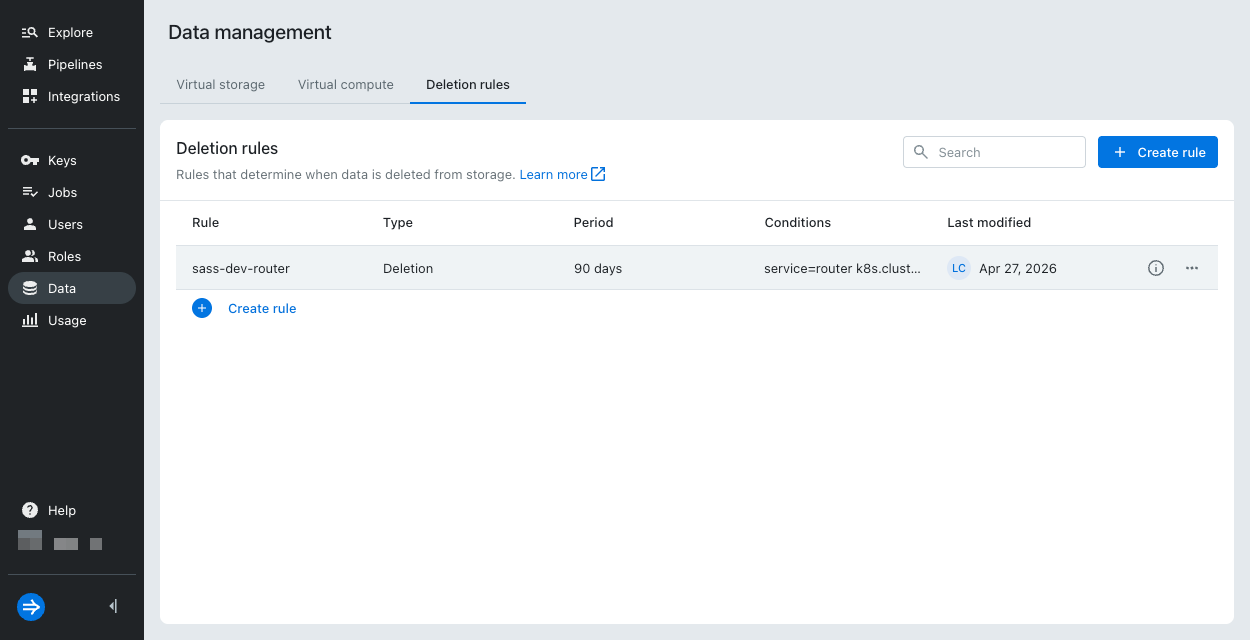Select the Deletion rules tab
Viewport: 1250px width, 640px height.
[468, 85]
